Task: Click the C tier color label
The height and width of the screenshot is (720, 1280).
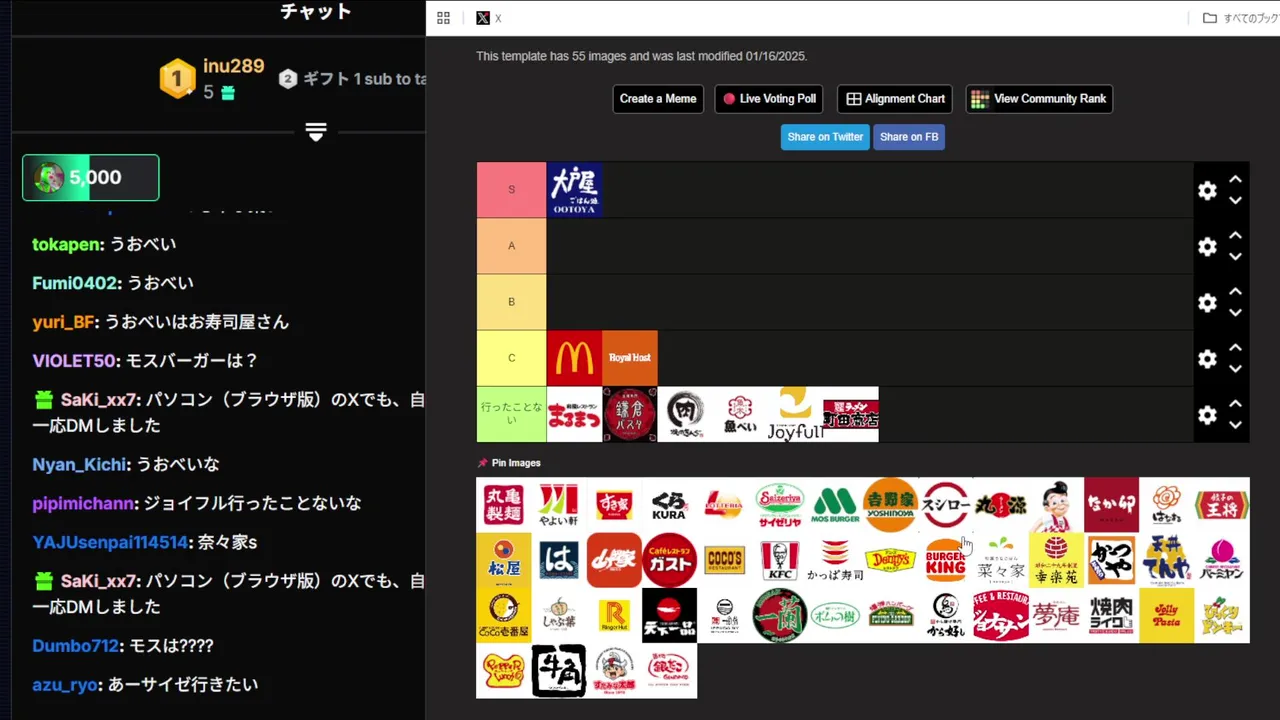Action: click(512, 358)
